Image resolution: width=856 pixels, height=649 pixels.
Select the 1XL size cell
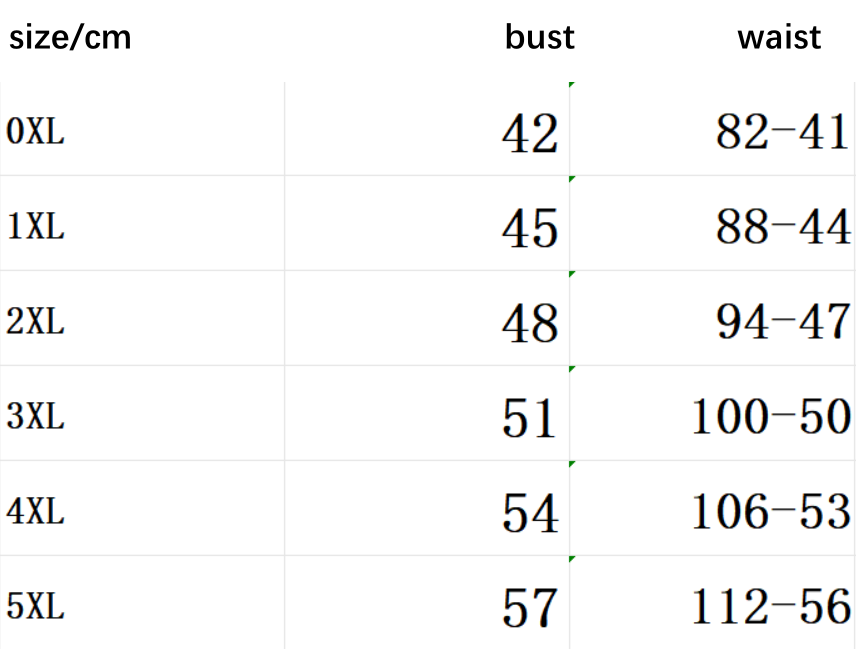[x=36, y=227]
